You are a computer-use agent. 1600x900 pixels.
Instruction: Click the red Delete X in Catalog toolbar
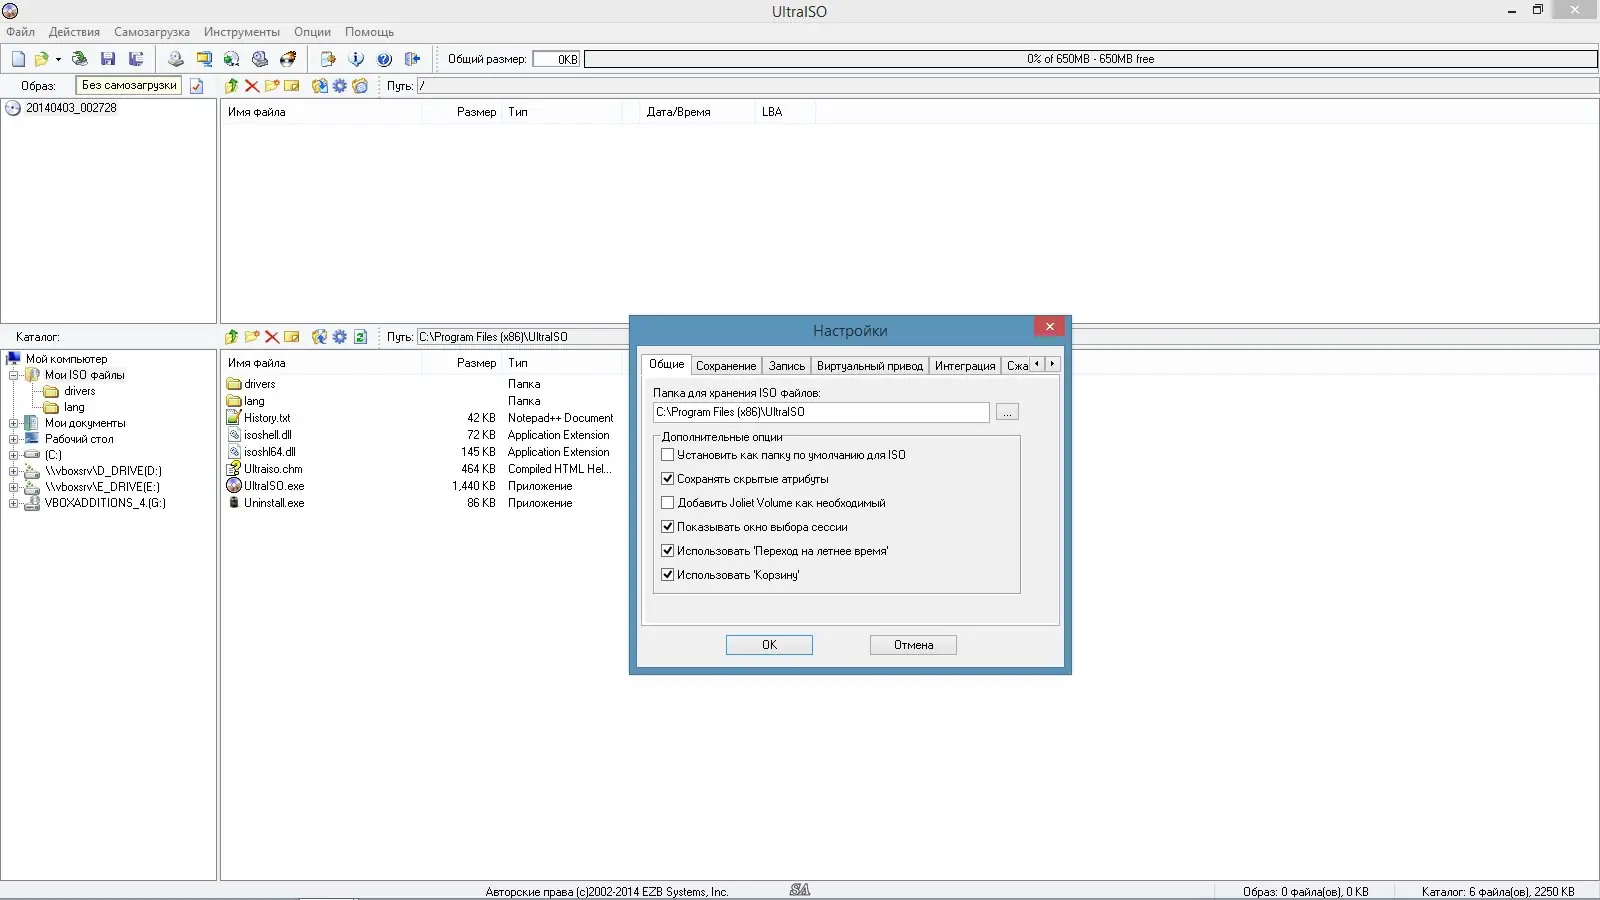(x=272, y=337)
